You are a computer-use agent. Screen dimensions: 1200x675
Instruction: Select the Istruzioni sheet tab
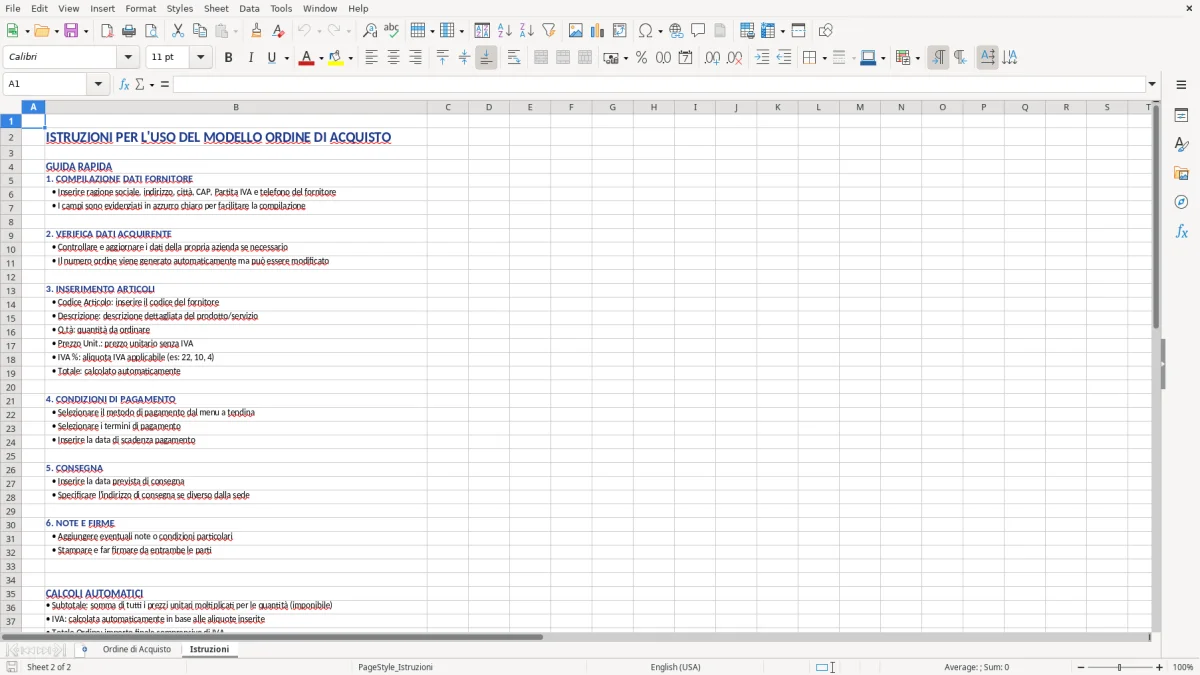coord(209,650)
